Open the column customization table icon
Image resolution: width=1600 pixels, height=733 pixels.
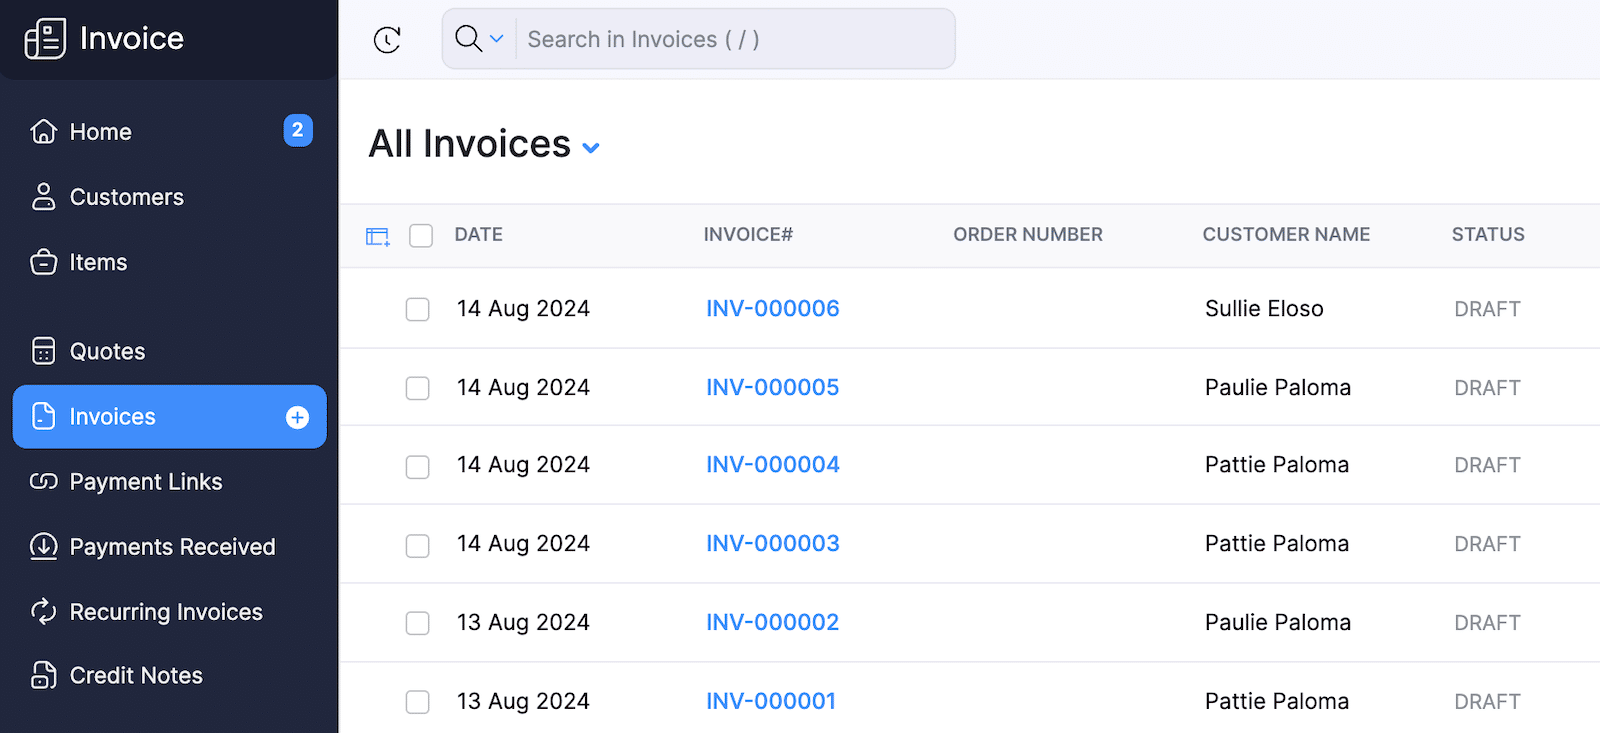pyautogui.click(x=377, y=235)
